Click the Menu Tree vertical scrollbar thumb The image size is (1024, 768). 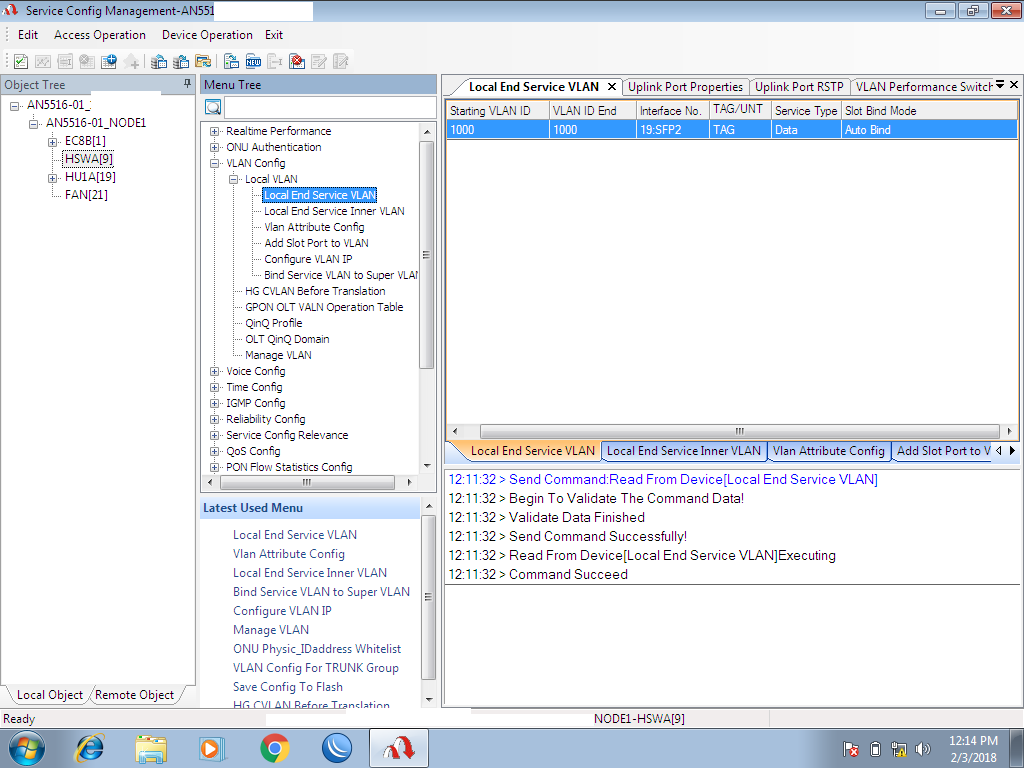click(427, 255)
